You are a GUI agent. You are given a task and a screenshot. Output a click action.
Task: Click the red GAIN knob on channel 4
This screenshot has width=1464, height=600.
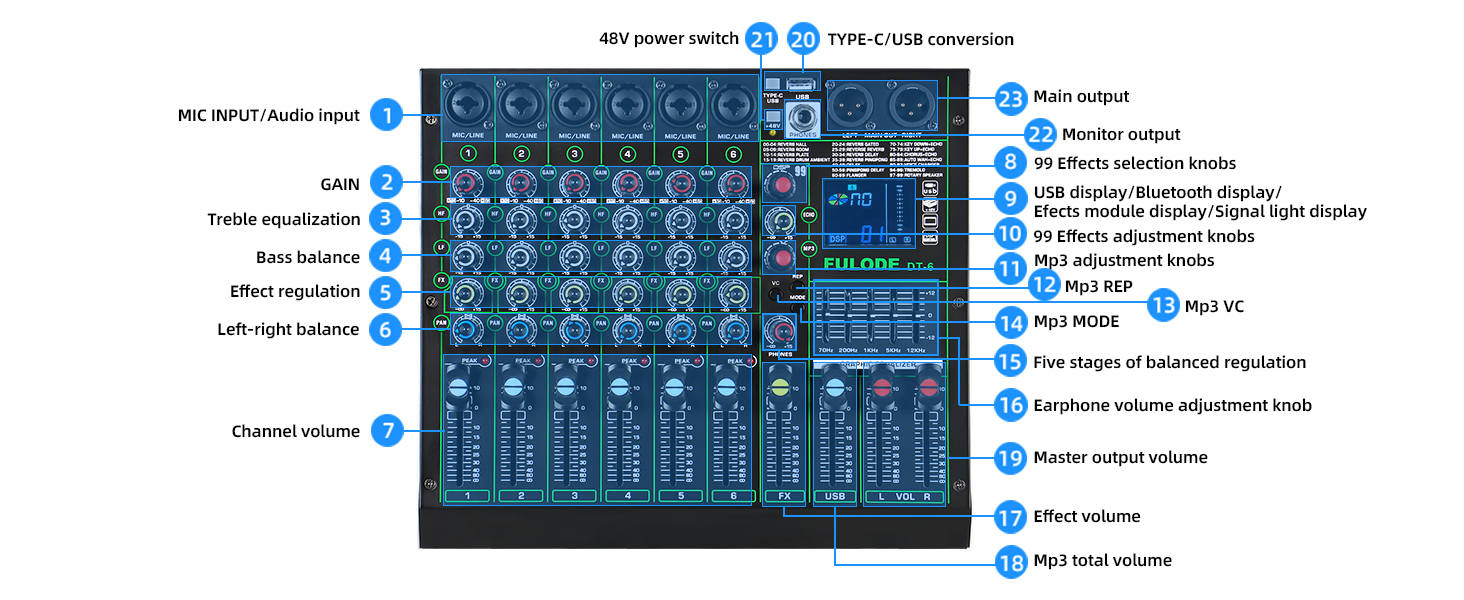coord(627,183)
